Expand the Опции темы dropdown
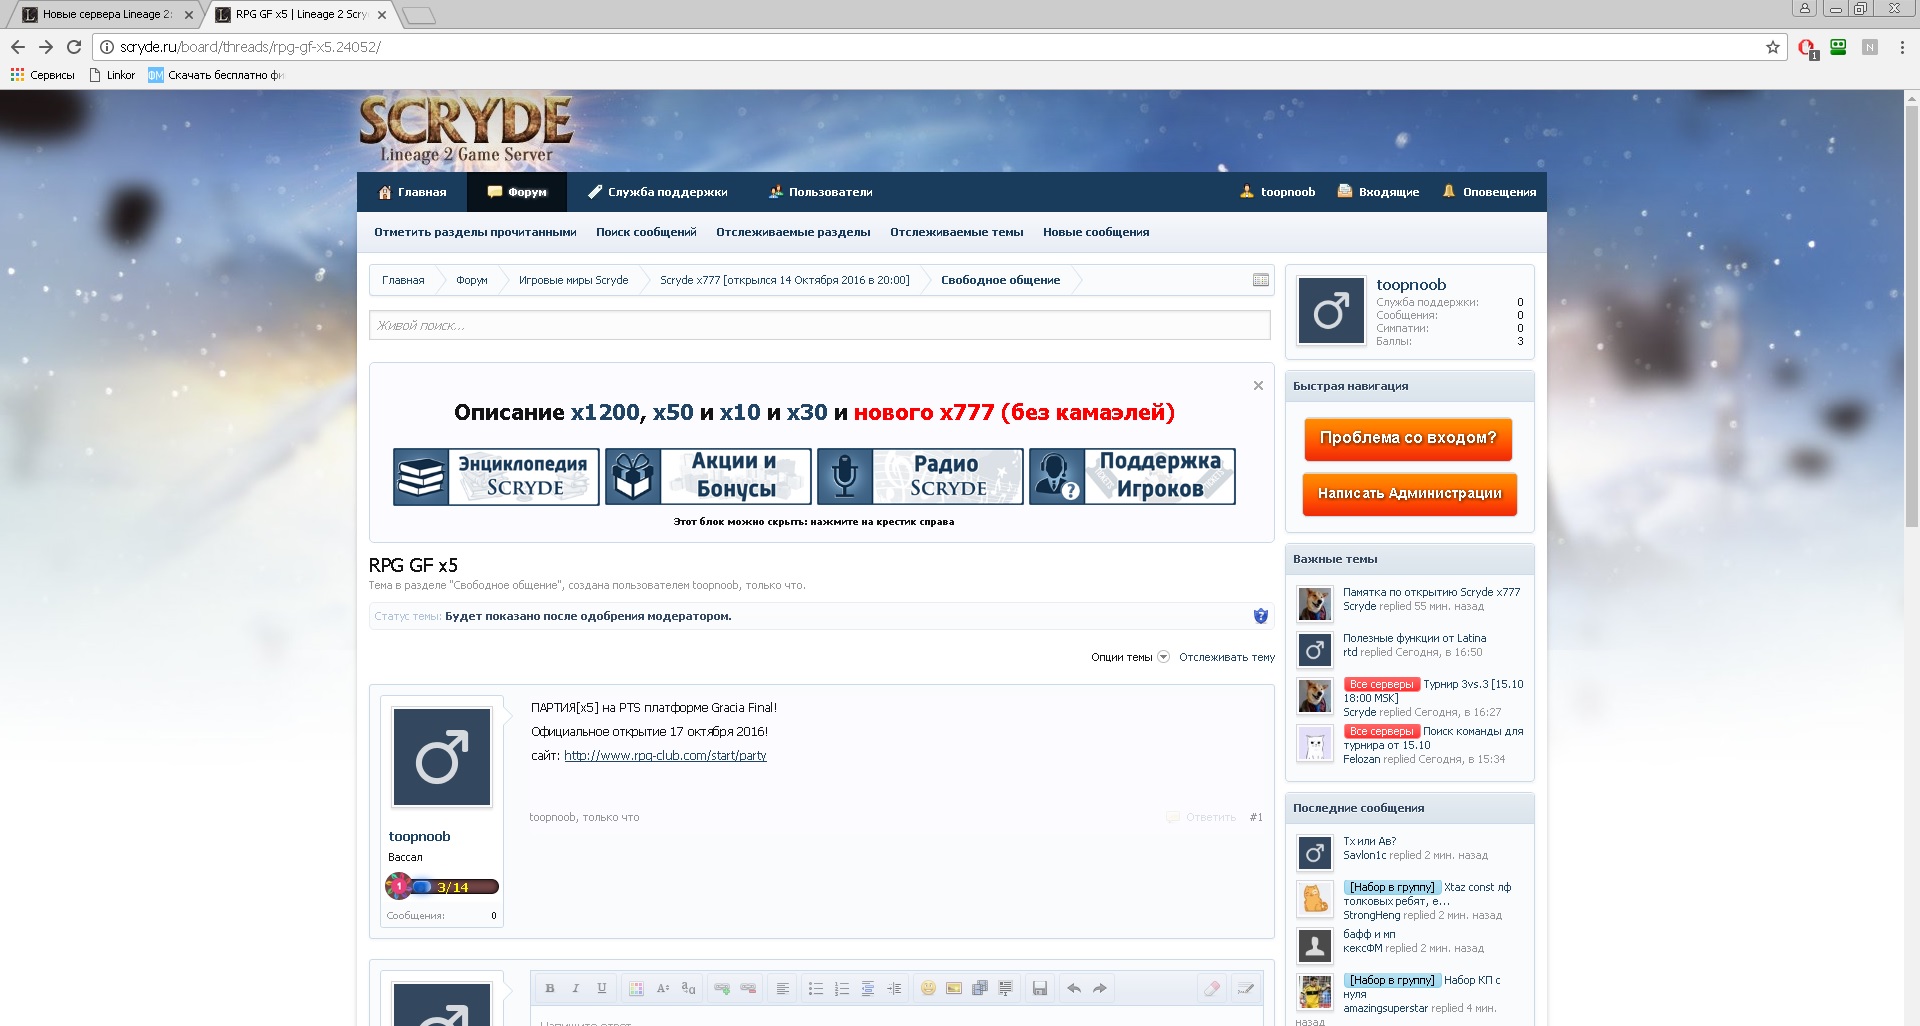 tap(1130, 657)
